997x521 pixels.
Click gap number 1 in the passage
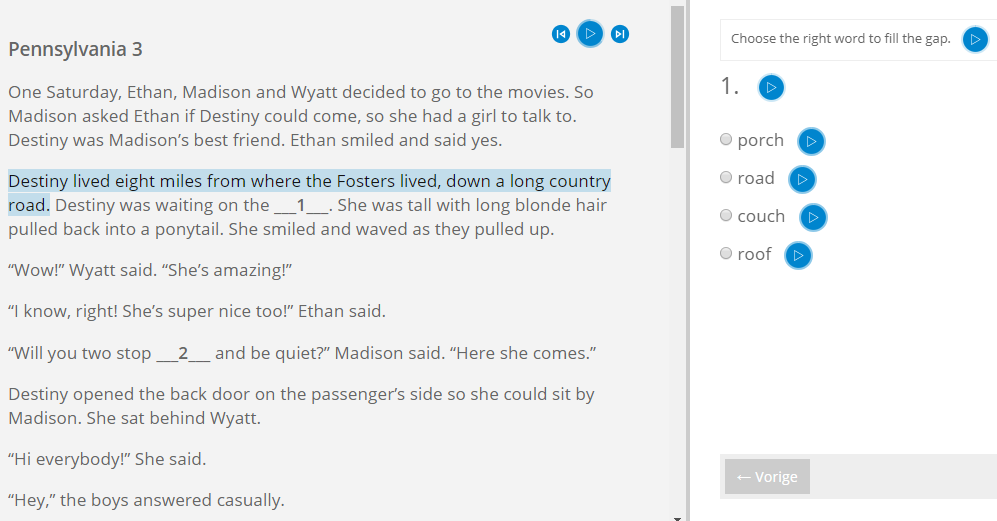[301, 205]
